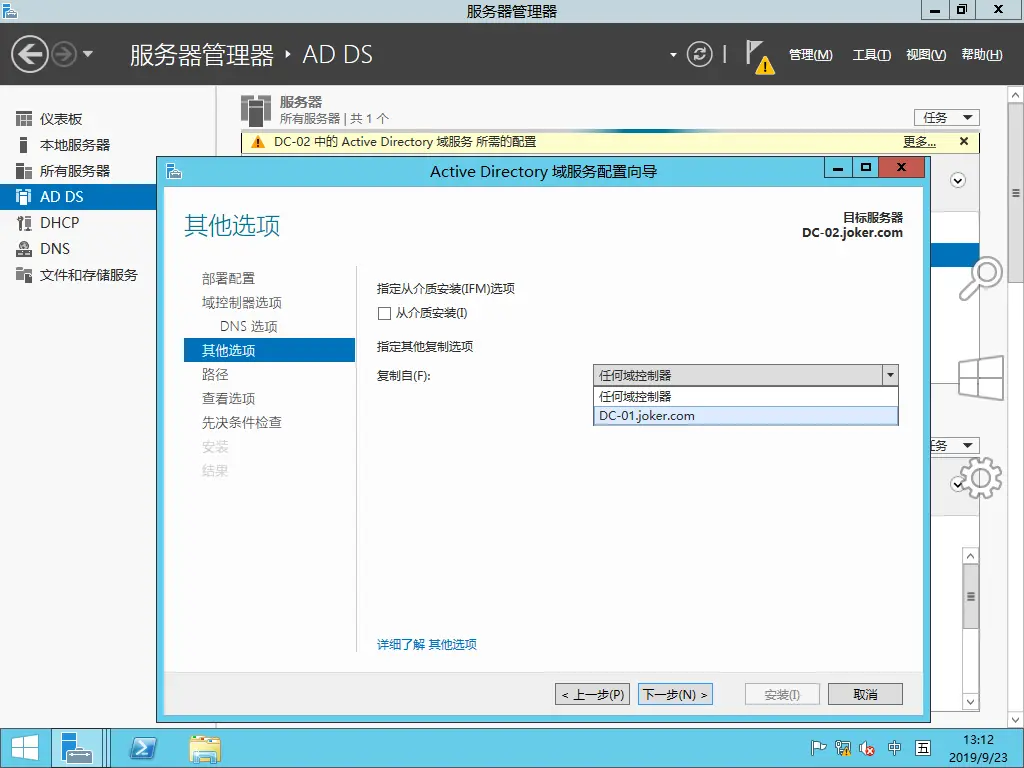Click 下一步(N) > button
This screenshot has height=768, width=1024.
[x=675, y=694]
